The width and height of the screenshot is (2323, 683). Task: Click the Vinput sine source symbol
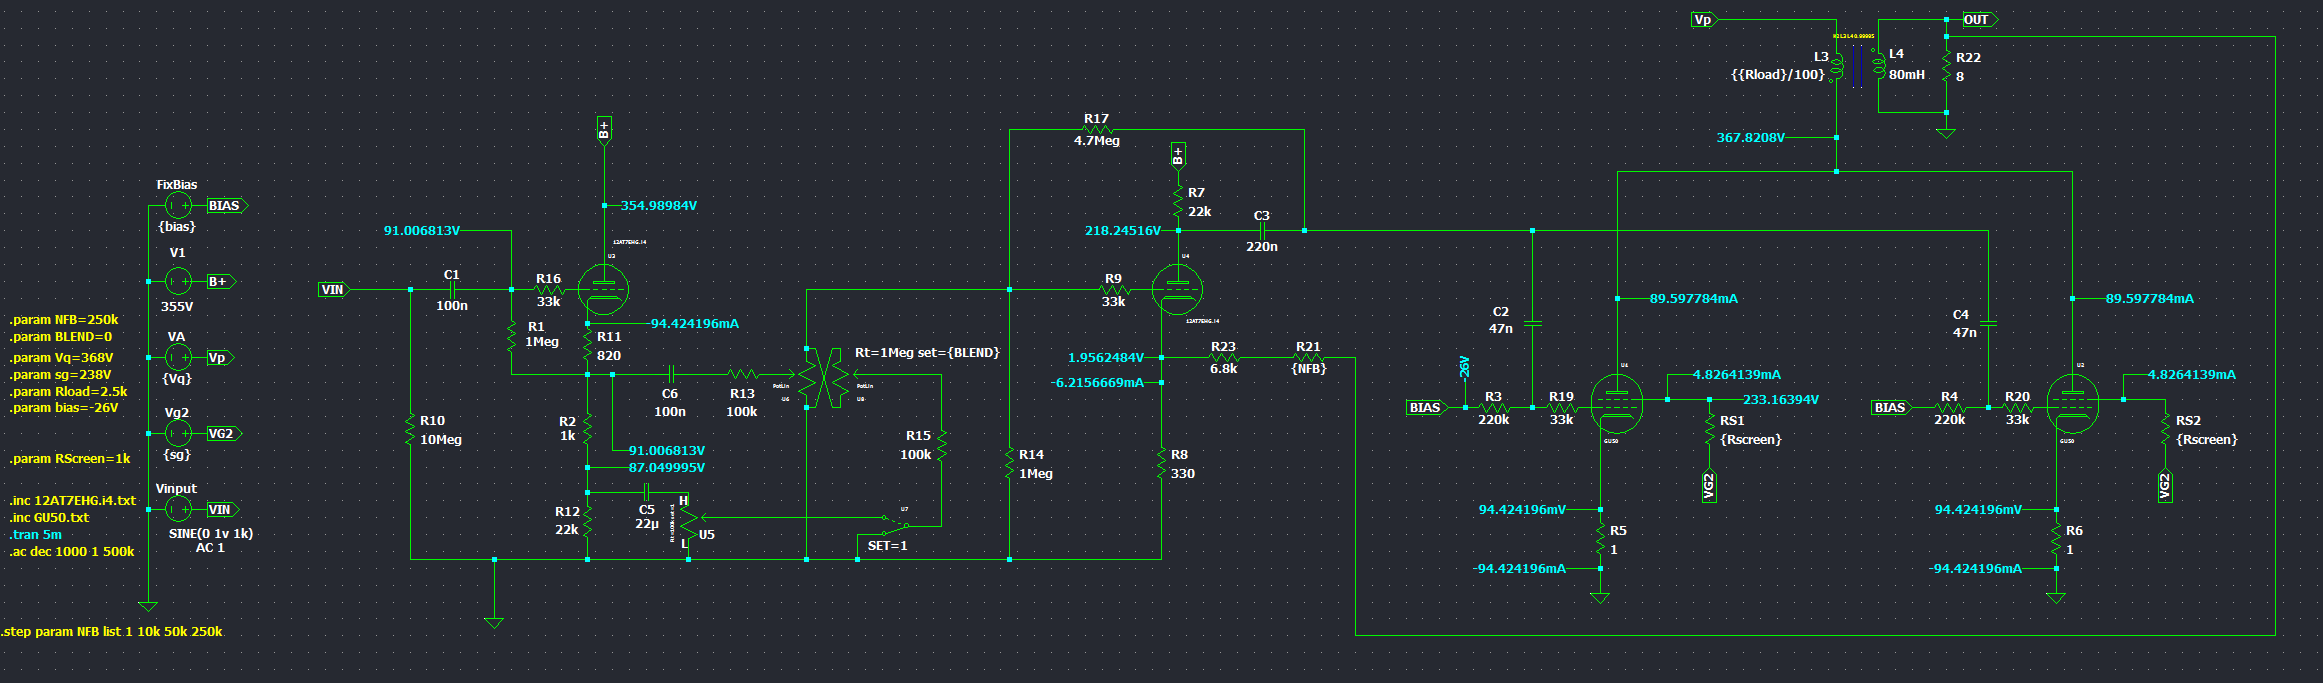click(x=178, y=509)
